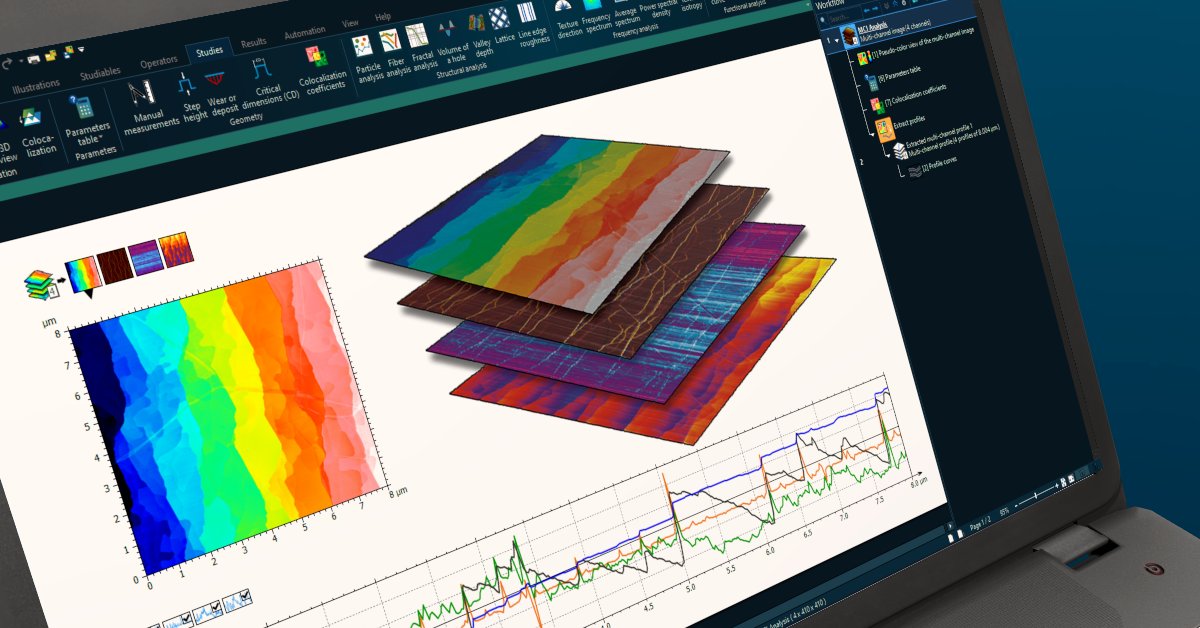This screenshot has width=1200, height=628.
Task: Open the Average spectrum study
Action: [x=626, y=14]
